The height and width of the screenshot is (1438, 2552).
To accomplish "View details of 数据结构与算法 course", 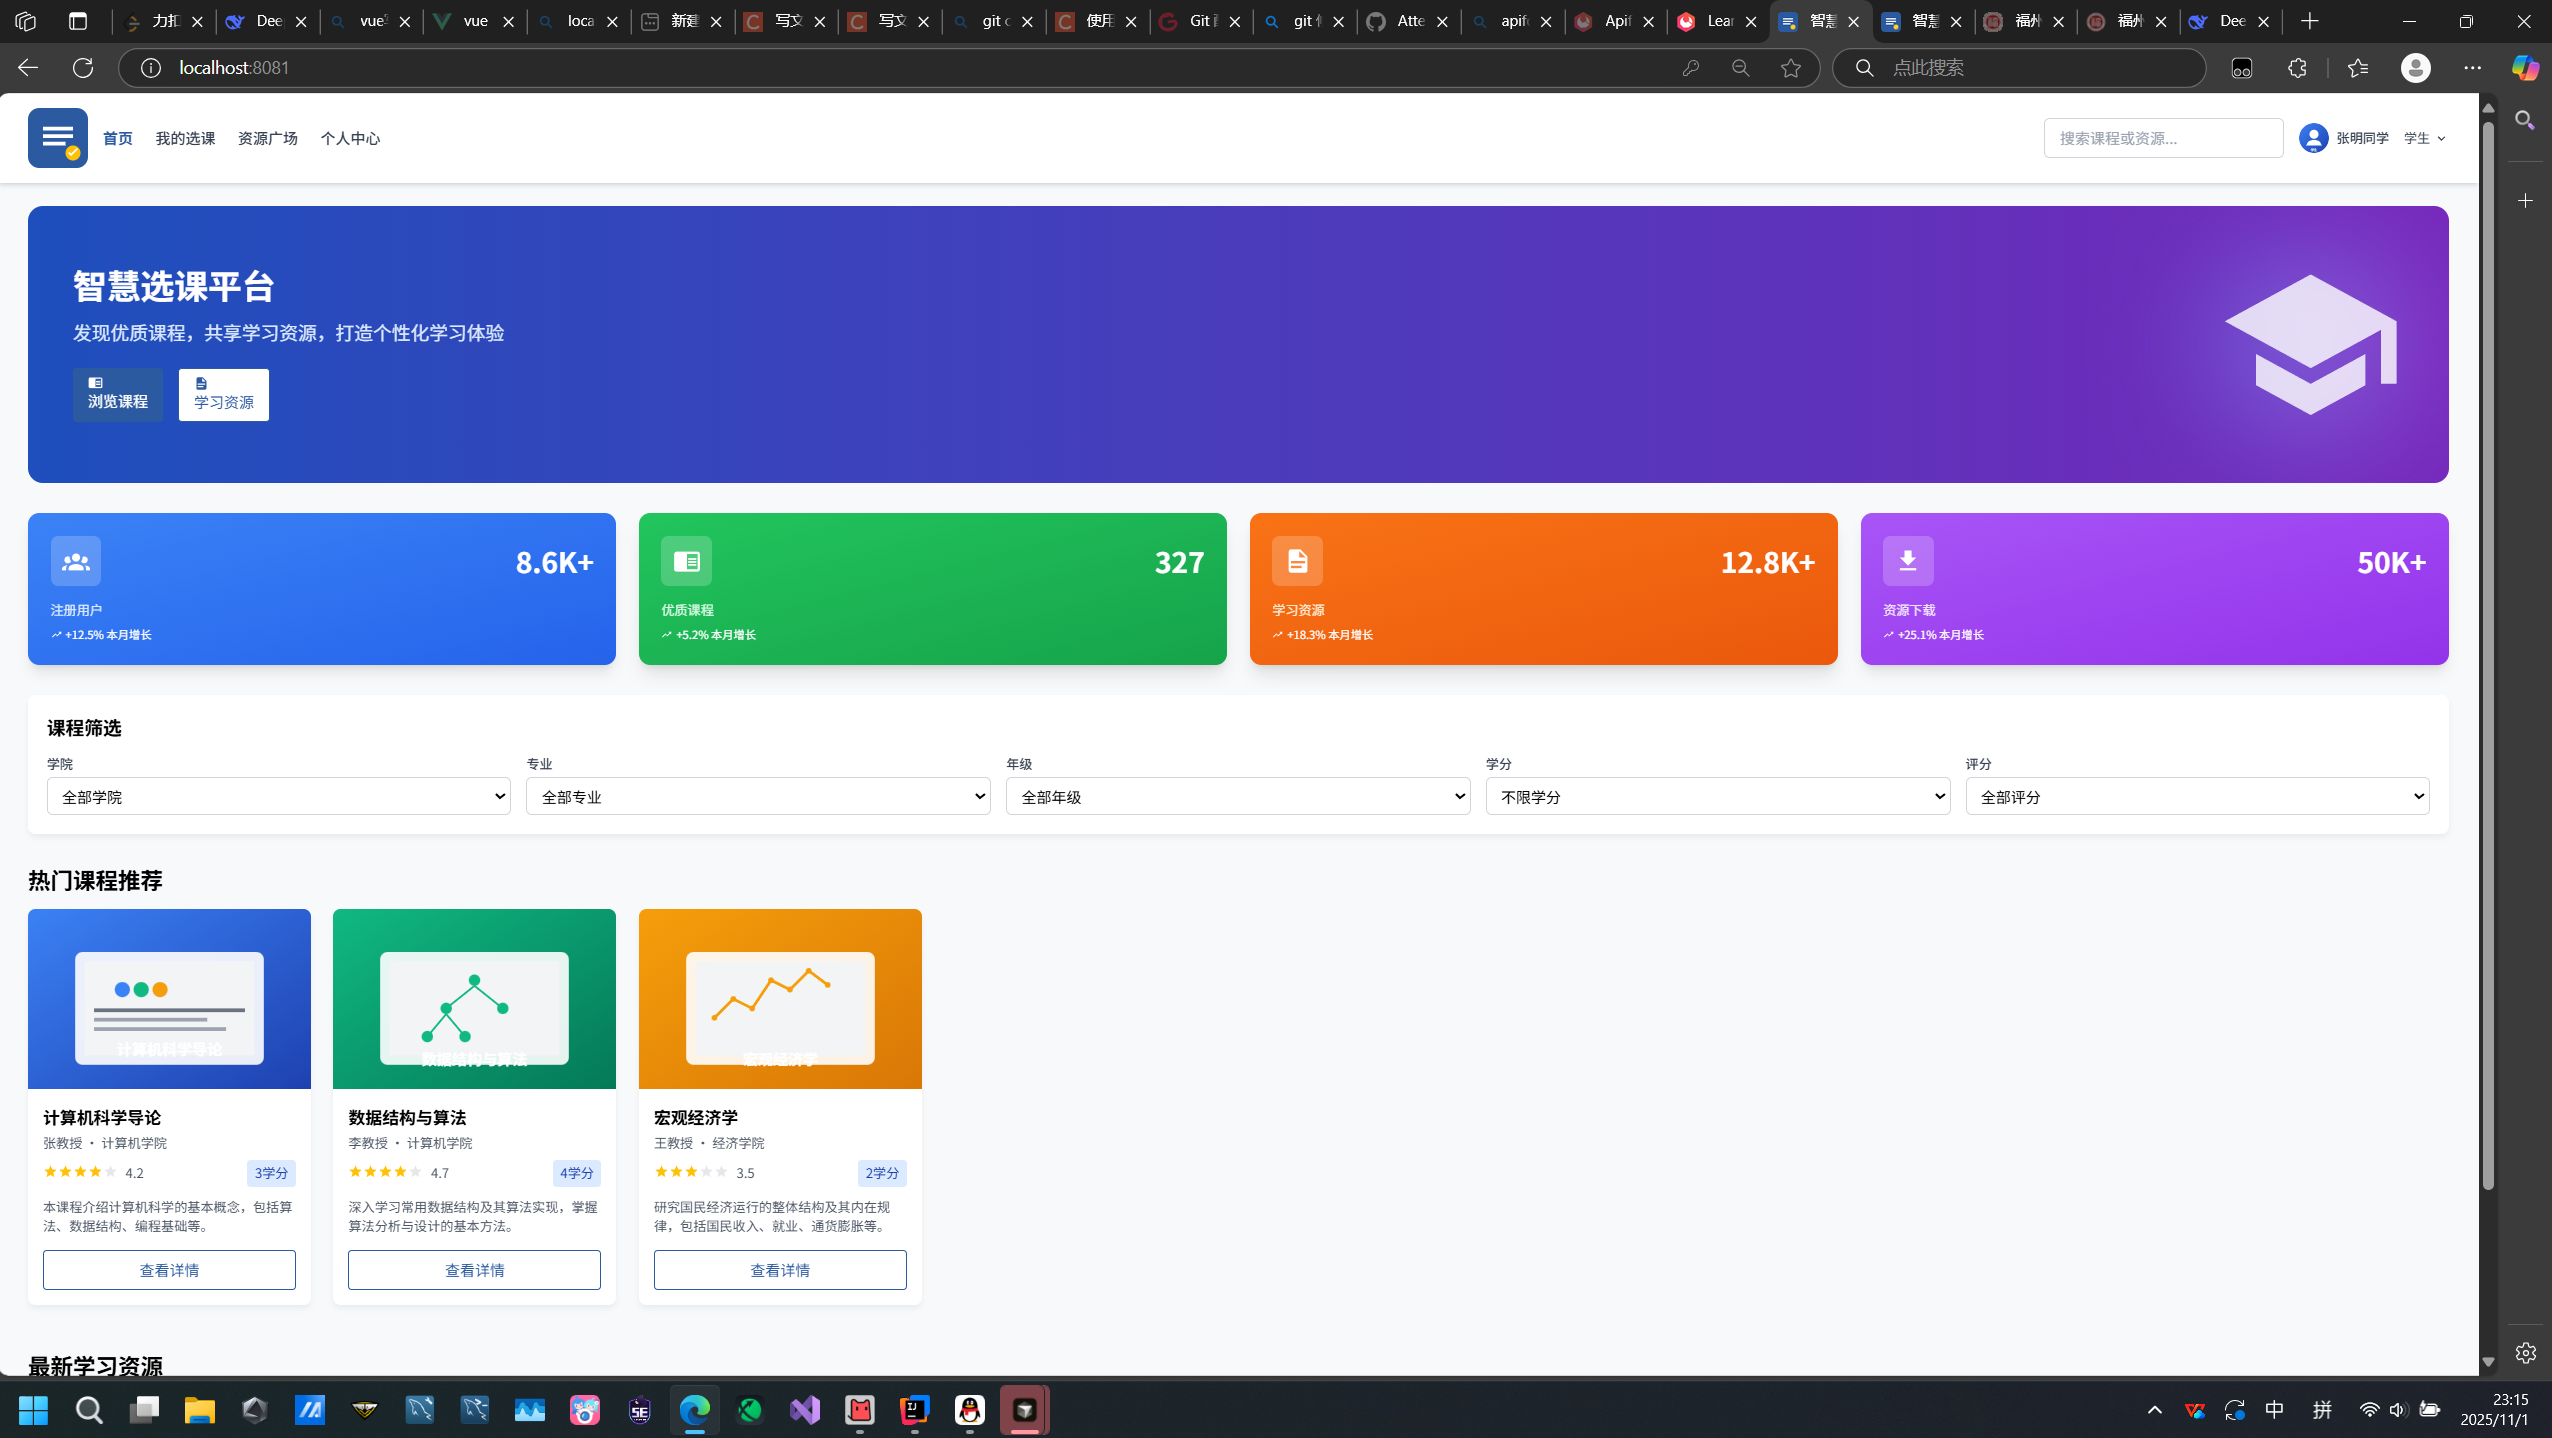I will 474,1270.
